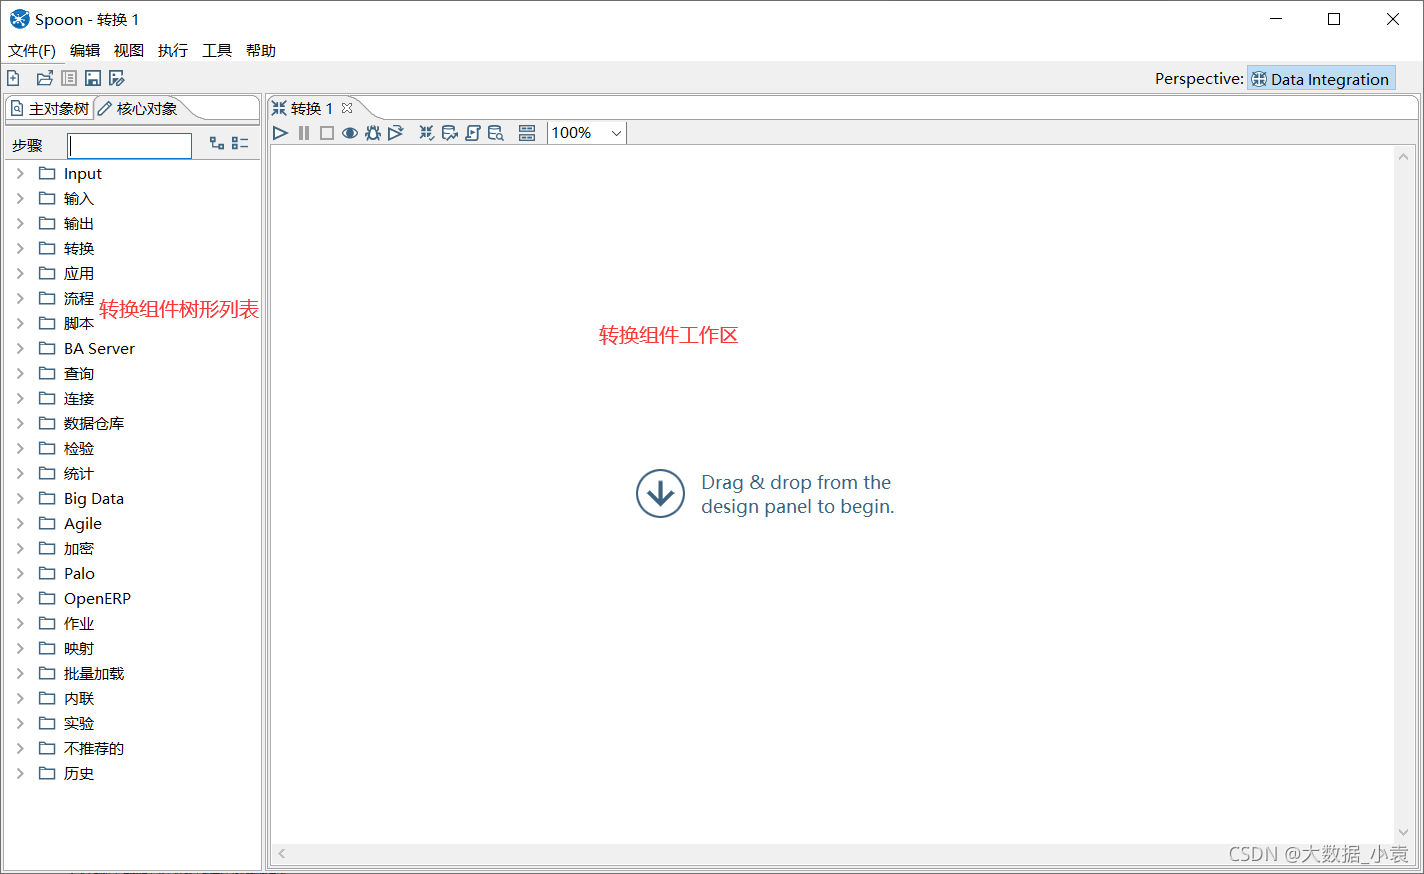
Task: Click the step search input field
Action: click(x=130, y=146)
